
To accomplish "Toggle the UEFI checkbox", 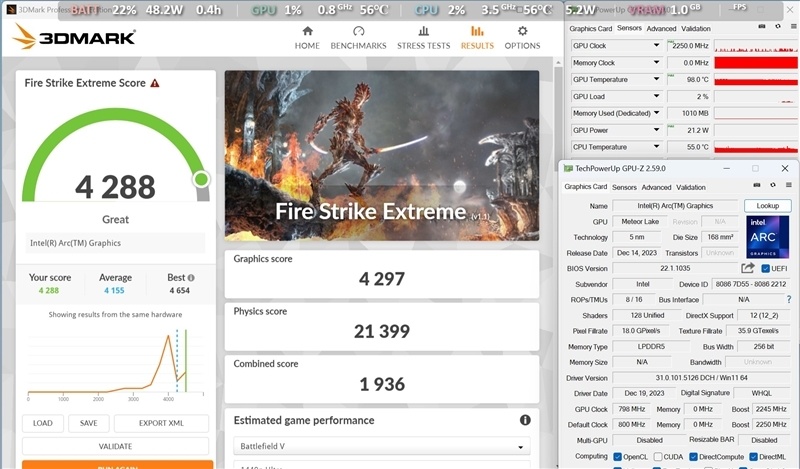I will (x=766, y=268).
